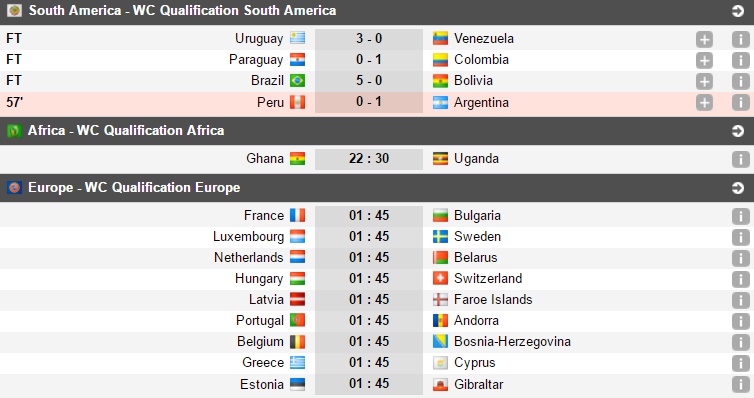Click the 22 : 30 Ghana kickoff time
Image resolution: width=754 pixels, height=398 pixels.
tap(369, 159)
